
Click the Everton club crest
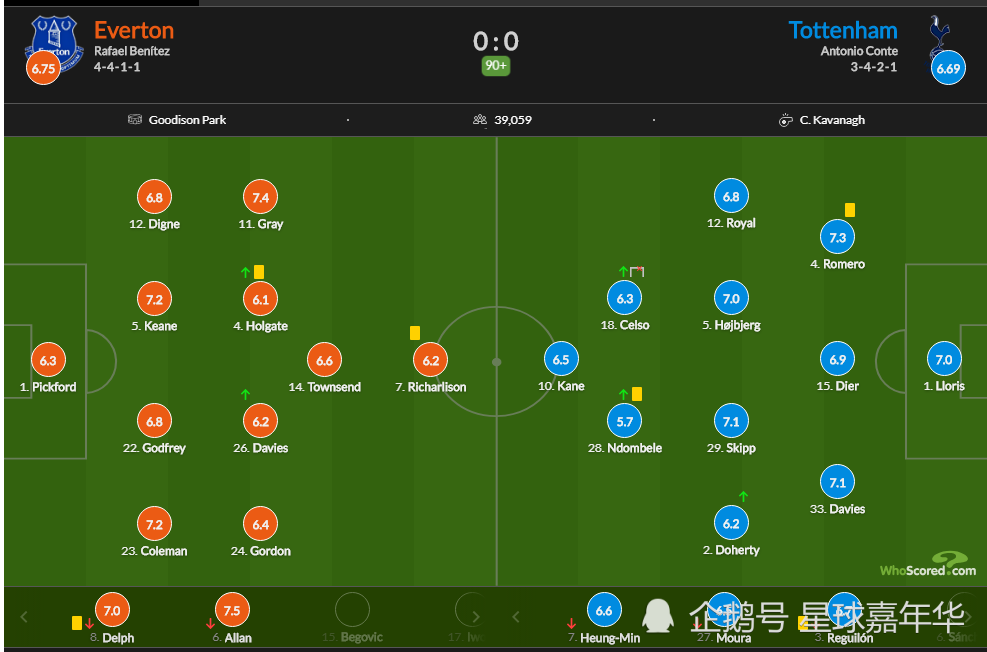click(54, 43)
